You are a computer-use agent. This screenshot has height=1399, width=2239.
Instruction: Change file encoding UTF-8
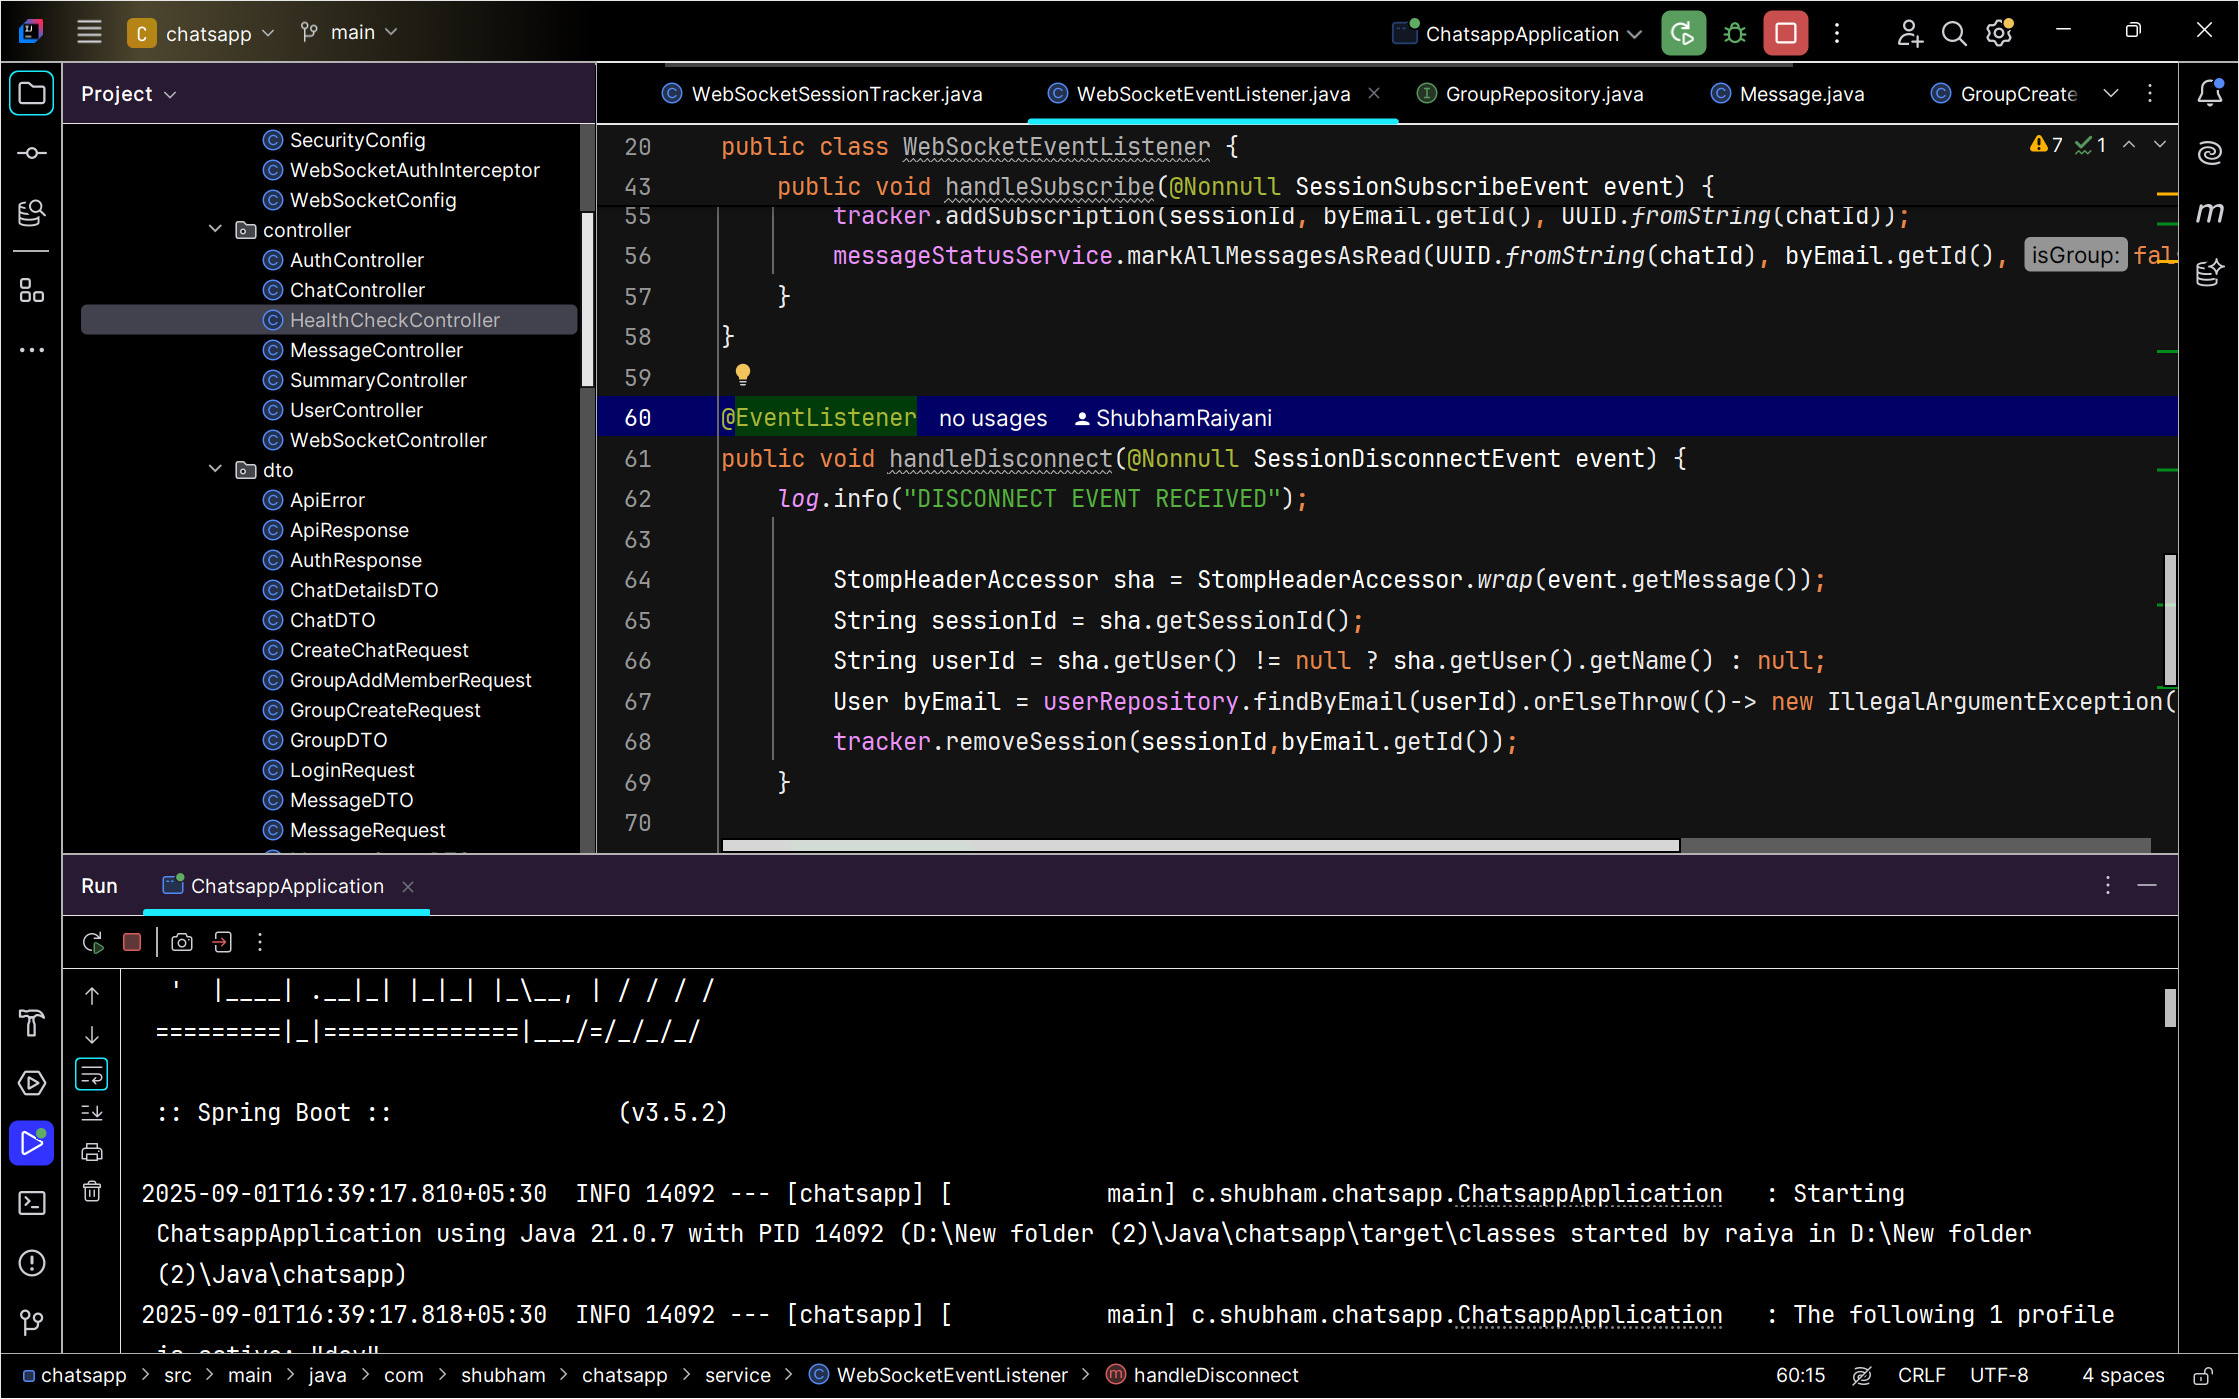click(x=1999, y=1376)
